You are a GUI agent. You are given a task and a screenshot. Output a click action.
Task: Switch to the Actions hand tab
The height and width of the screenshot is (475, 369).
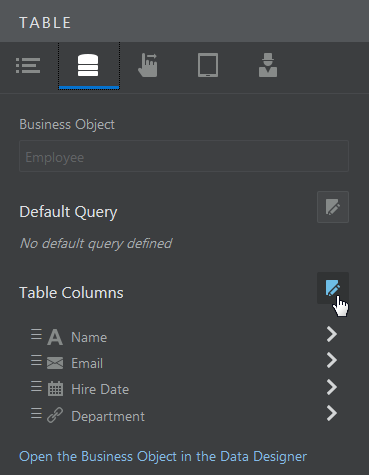click(x=148, y=65)
